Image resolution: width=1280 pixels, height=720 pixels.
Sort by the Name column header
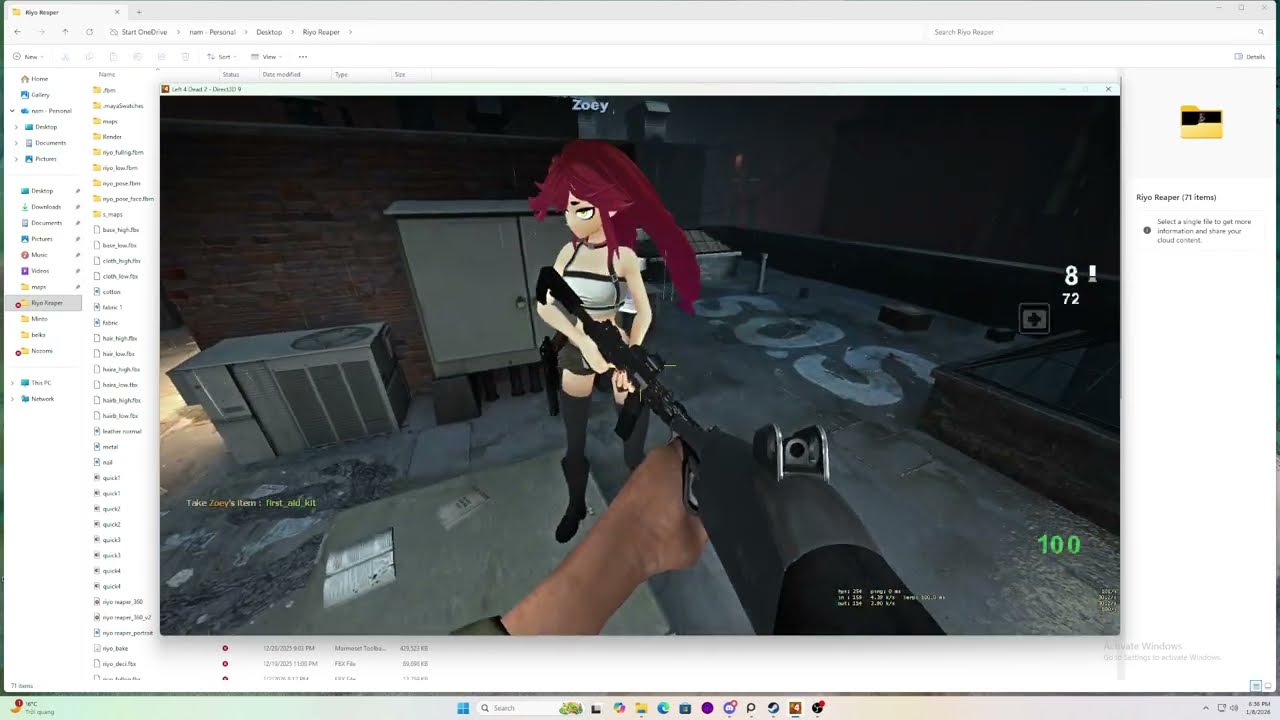107,75
